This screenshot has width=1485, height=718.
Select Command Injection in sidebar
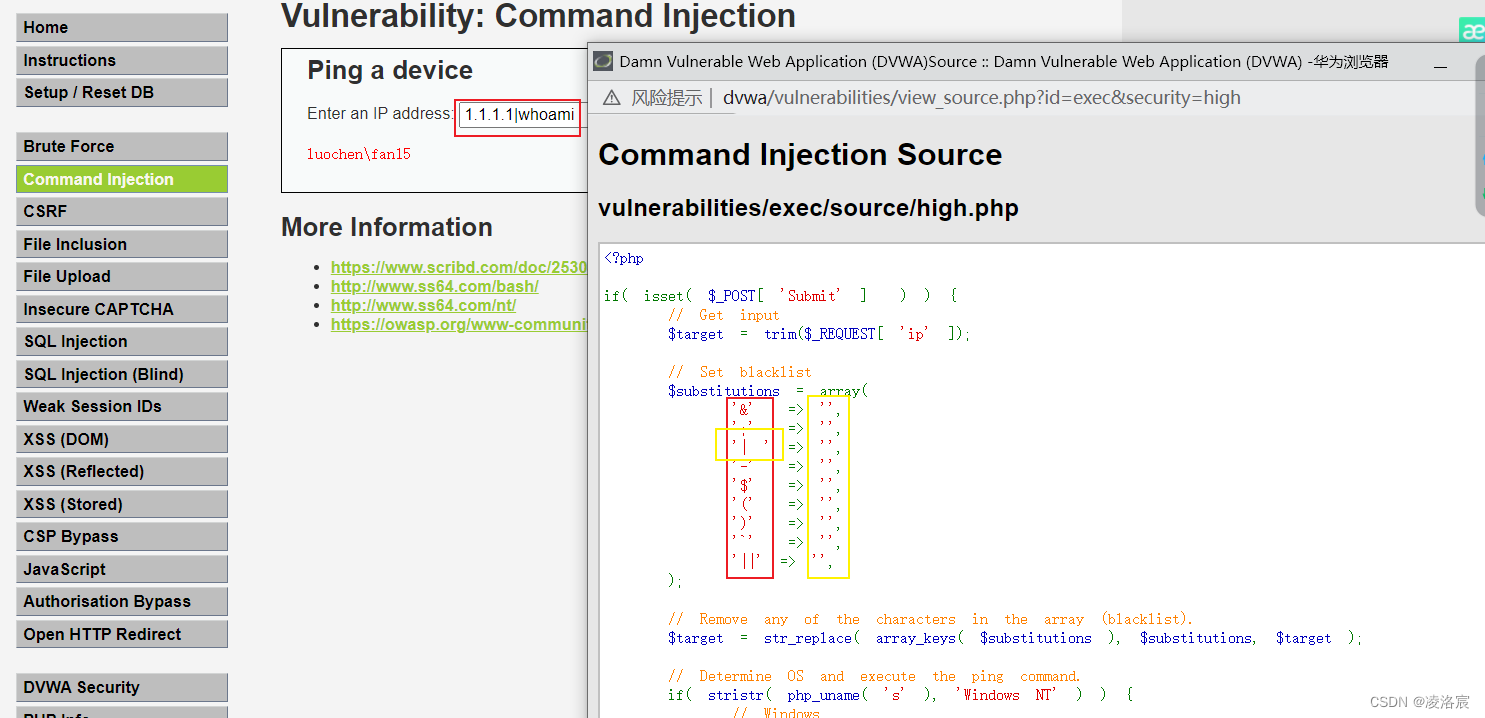(121, 179)
